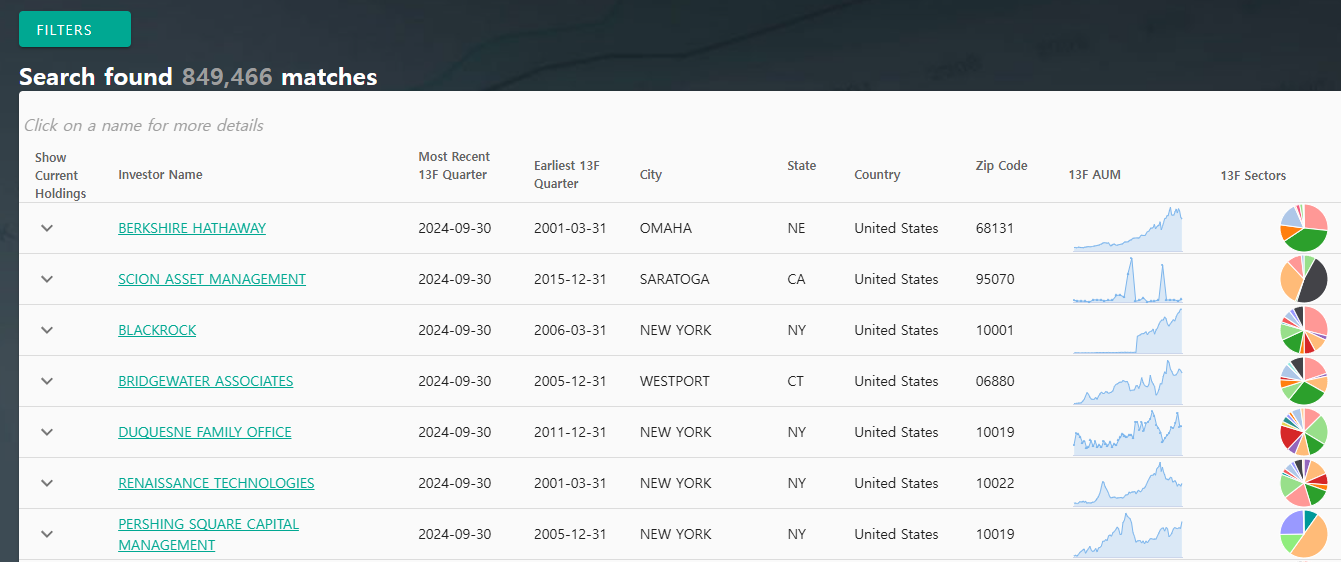Click the 13F Sectors column header

[x=1253, y=176]
